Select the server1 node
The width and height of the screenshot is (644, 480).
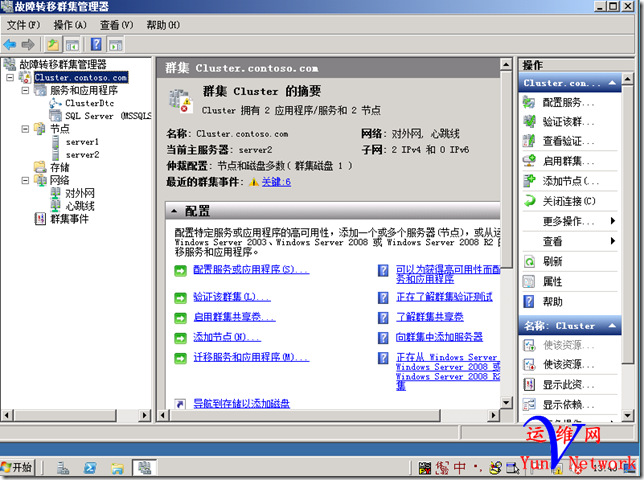pos(82,142)
